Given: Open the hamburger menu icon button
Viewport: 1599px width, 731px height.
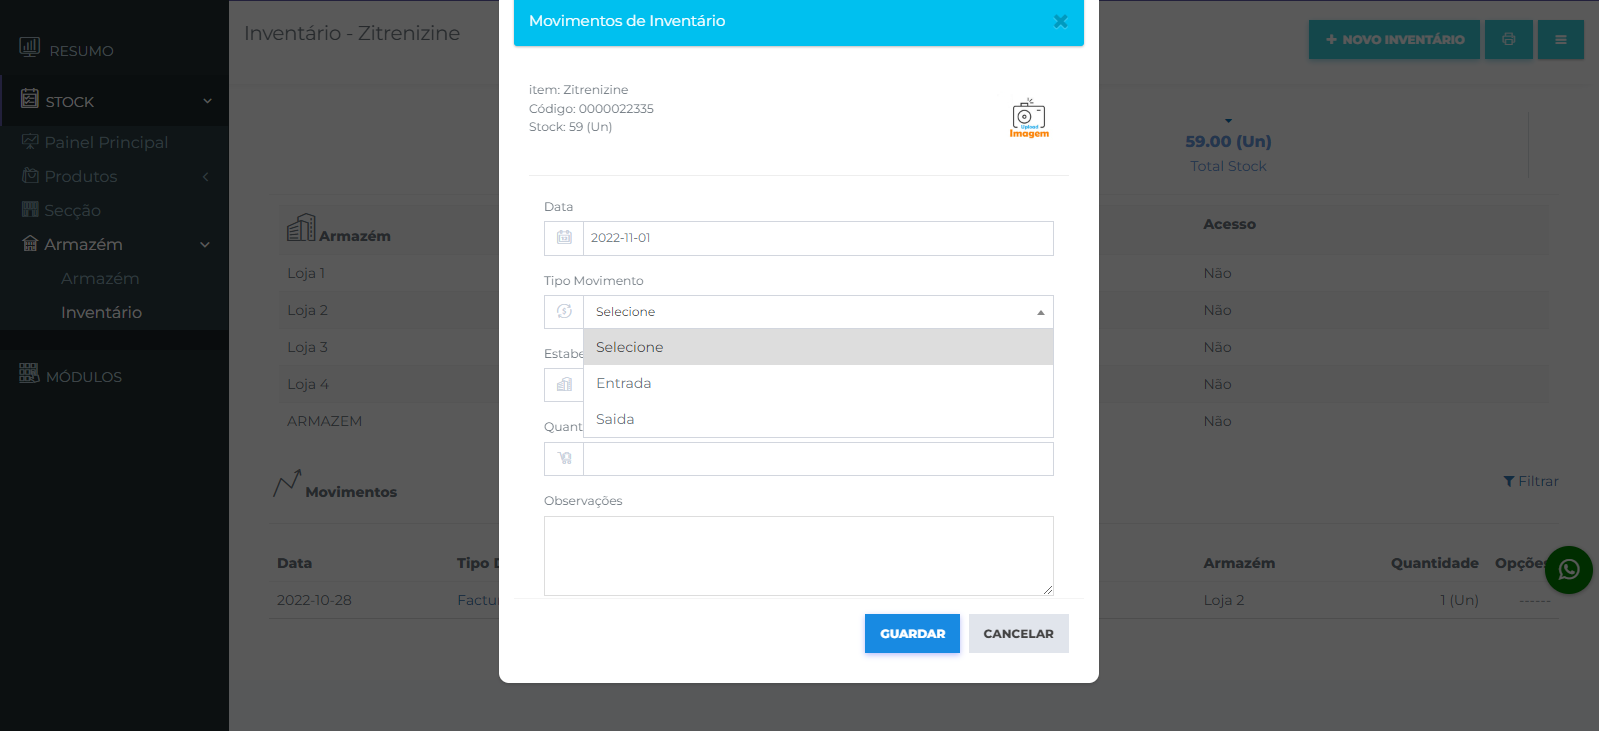Looking at the screenshot, I should (x=1560, y=40).
